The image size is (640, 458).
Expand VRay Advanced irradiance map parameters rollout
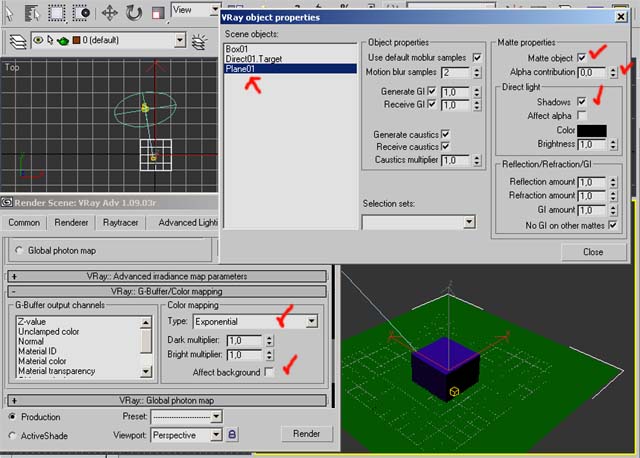point(167,276)
